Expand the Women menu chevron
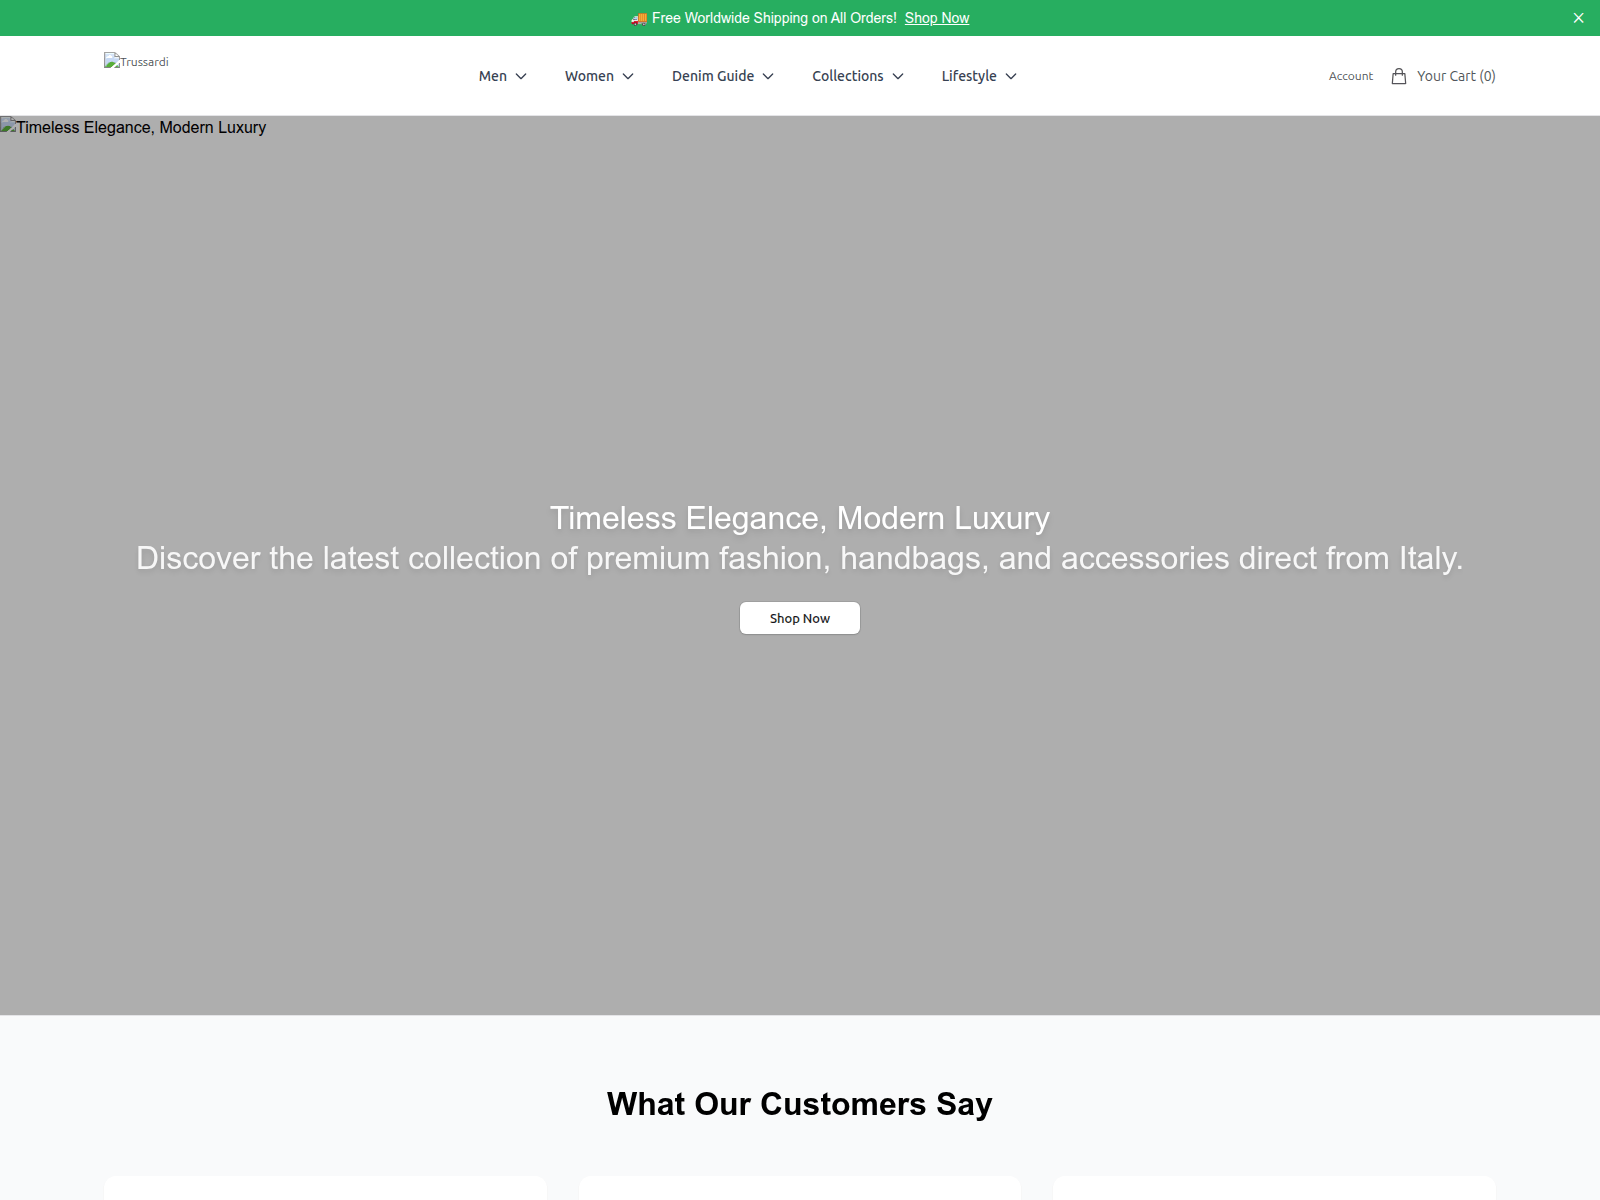Image resolution: width=1600 pixels, height=1200 pixels. click(628, 76)
